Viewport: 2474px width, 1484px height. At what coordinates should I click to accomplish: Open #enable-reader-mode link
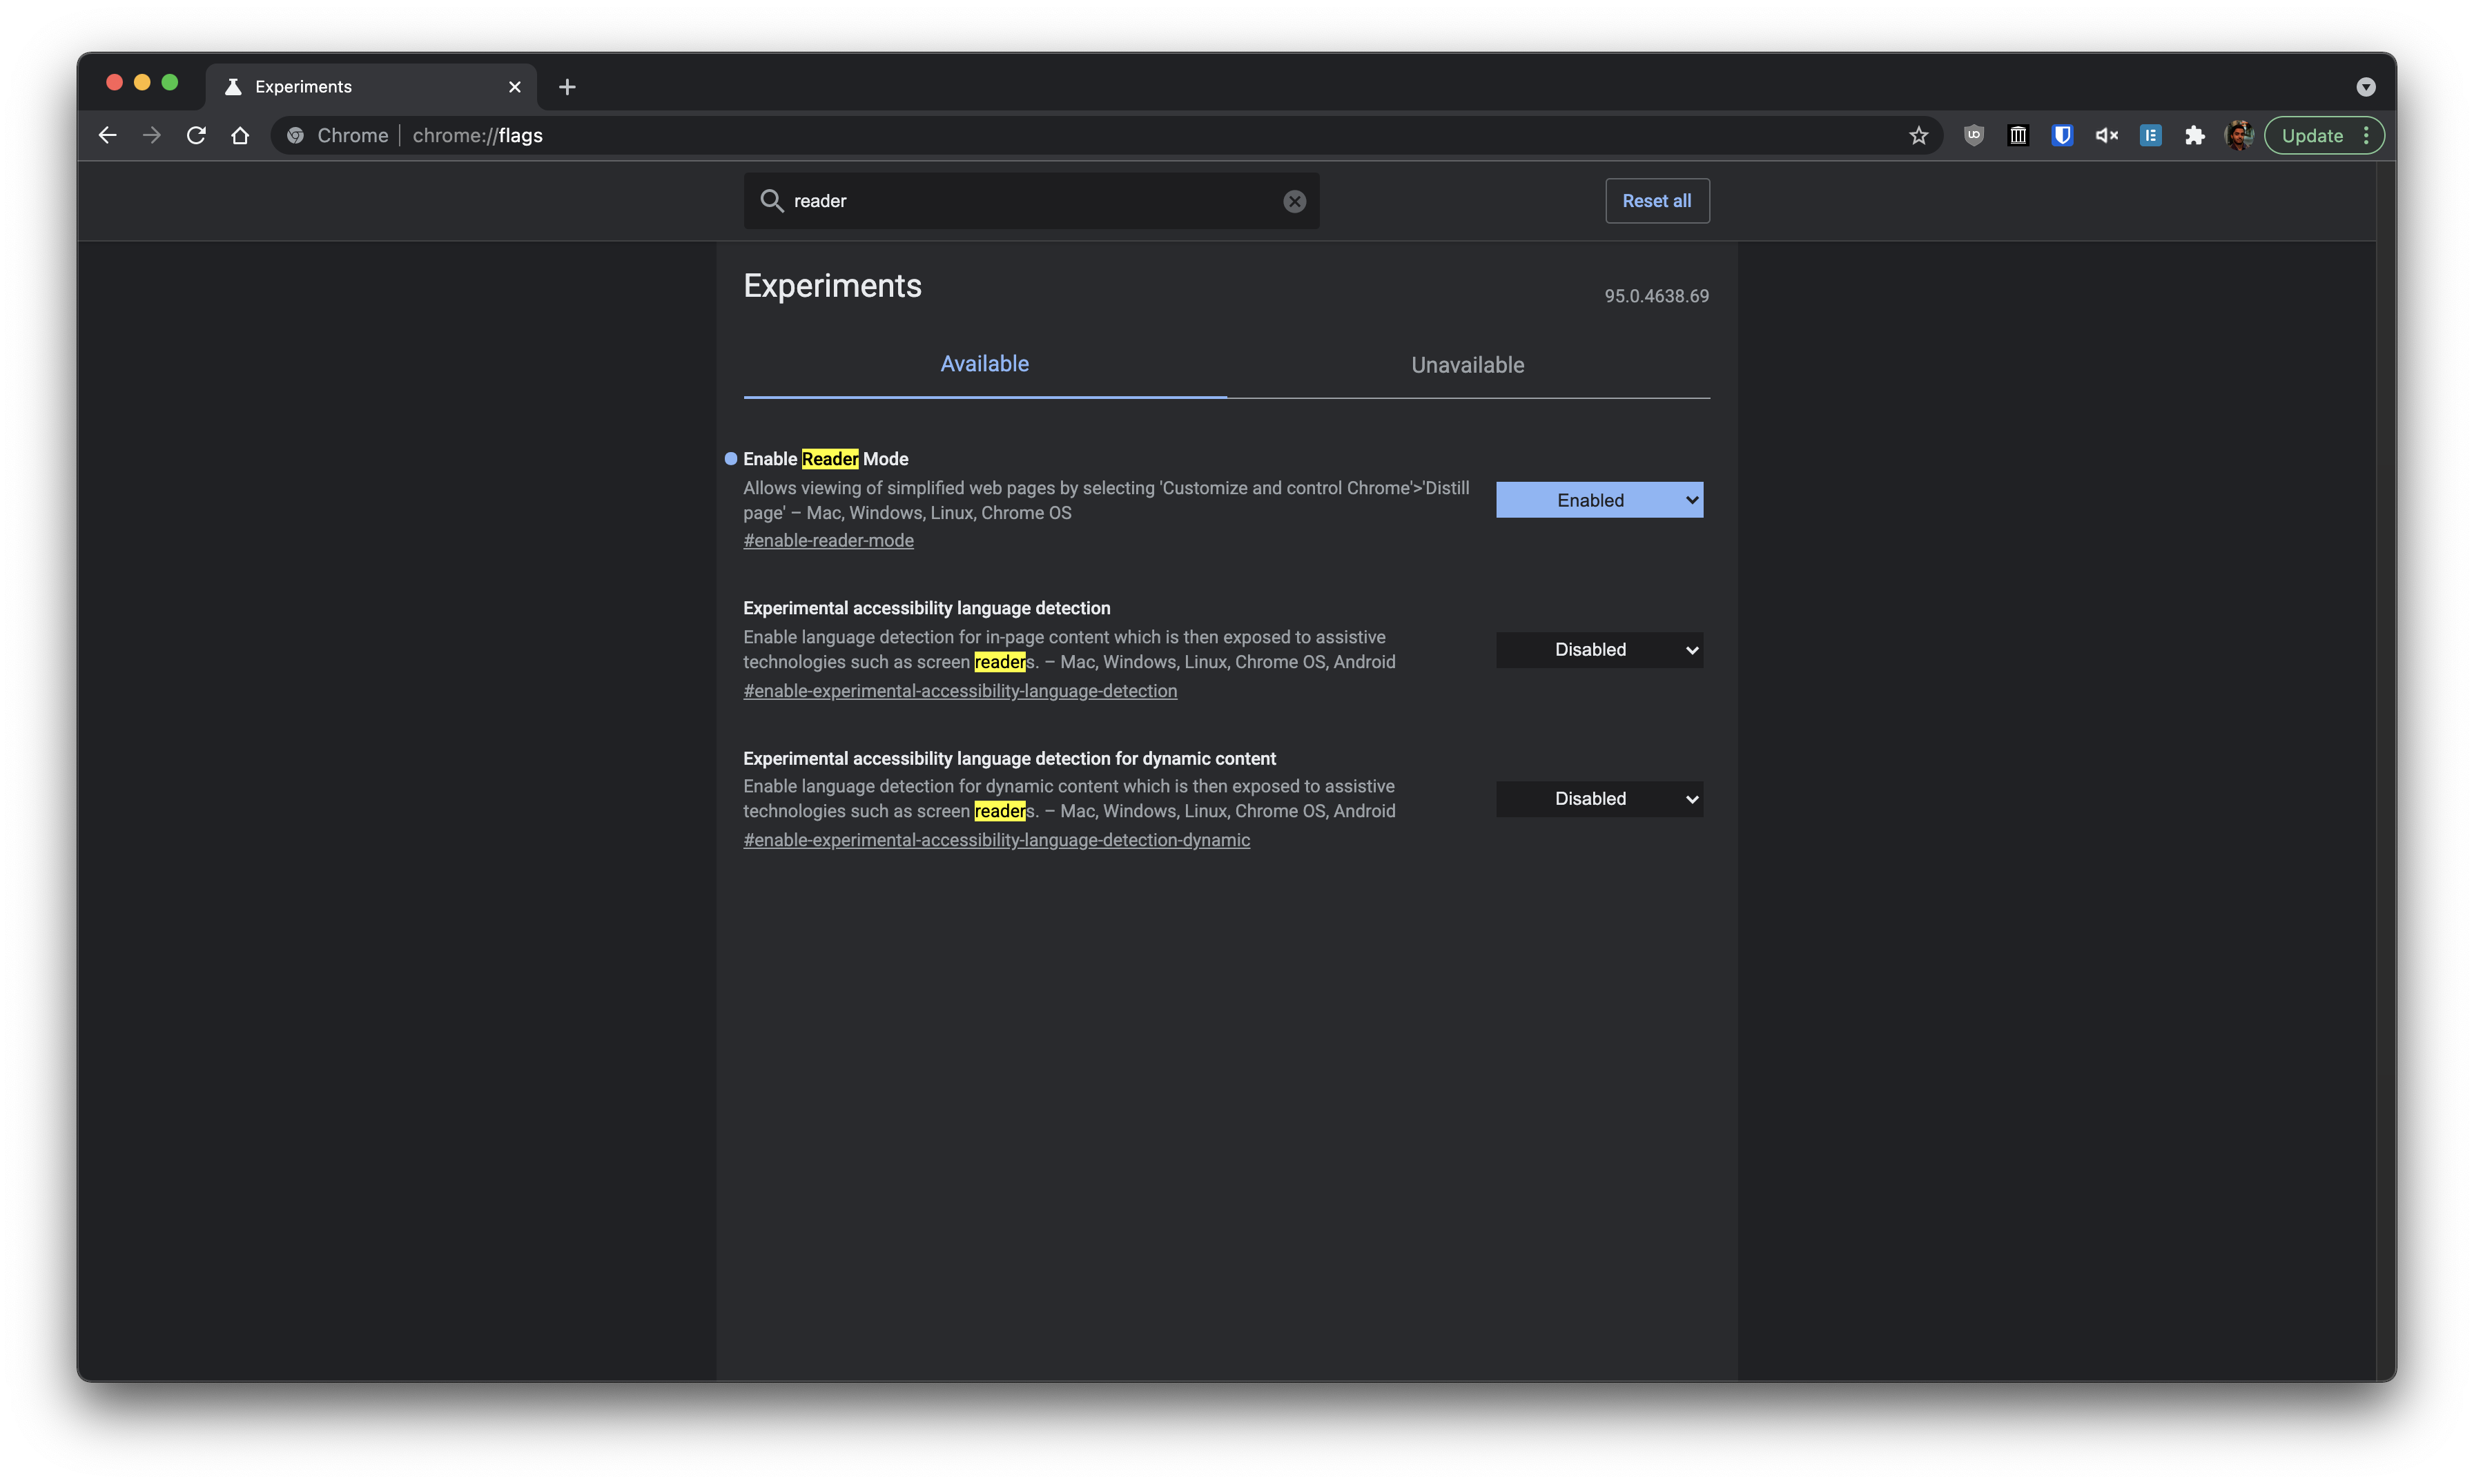(828, 540)
